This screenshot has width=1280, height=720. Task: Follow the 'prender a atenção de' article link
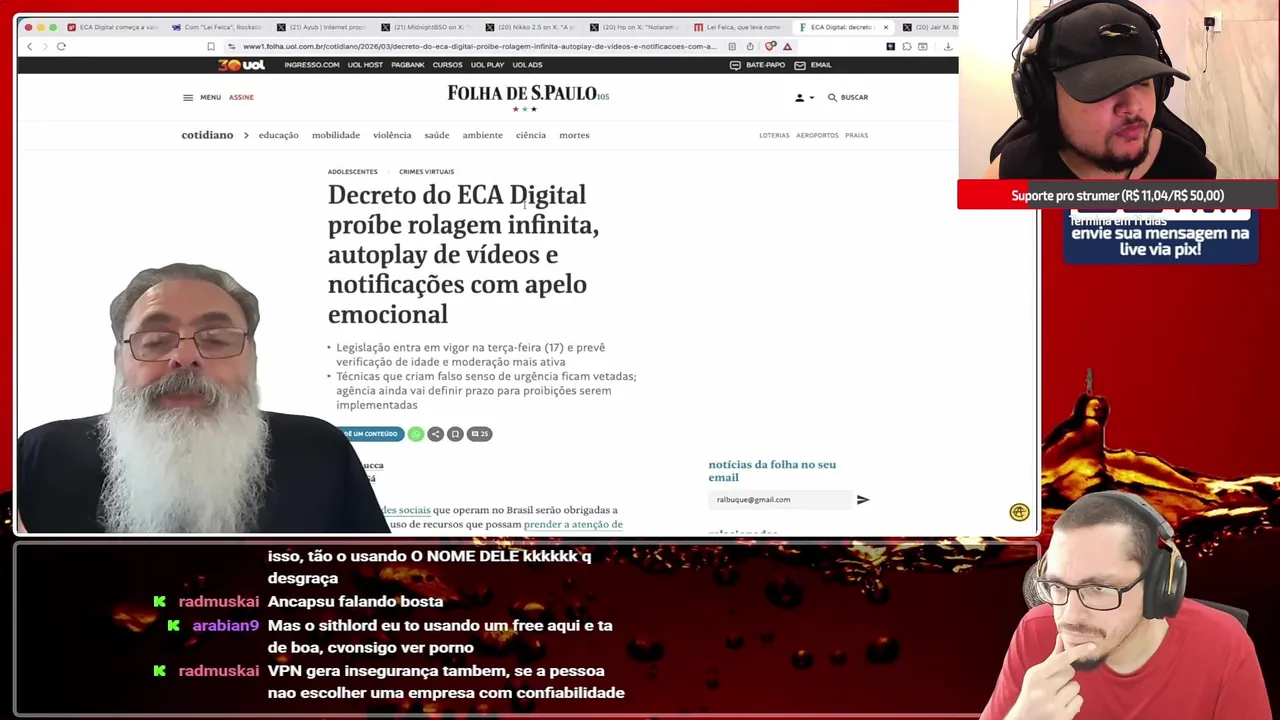573,524
